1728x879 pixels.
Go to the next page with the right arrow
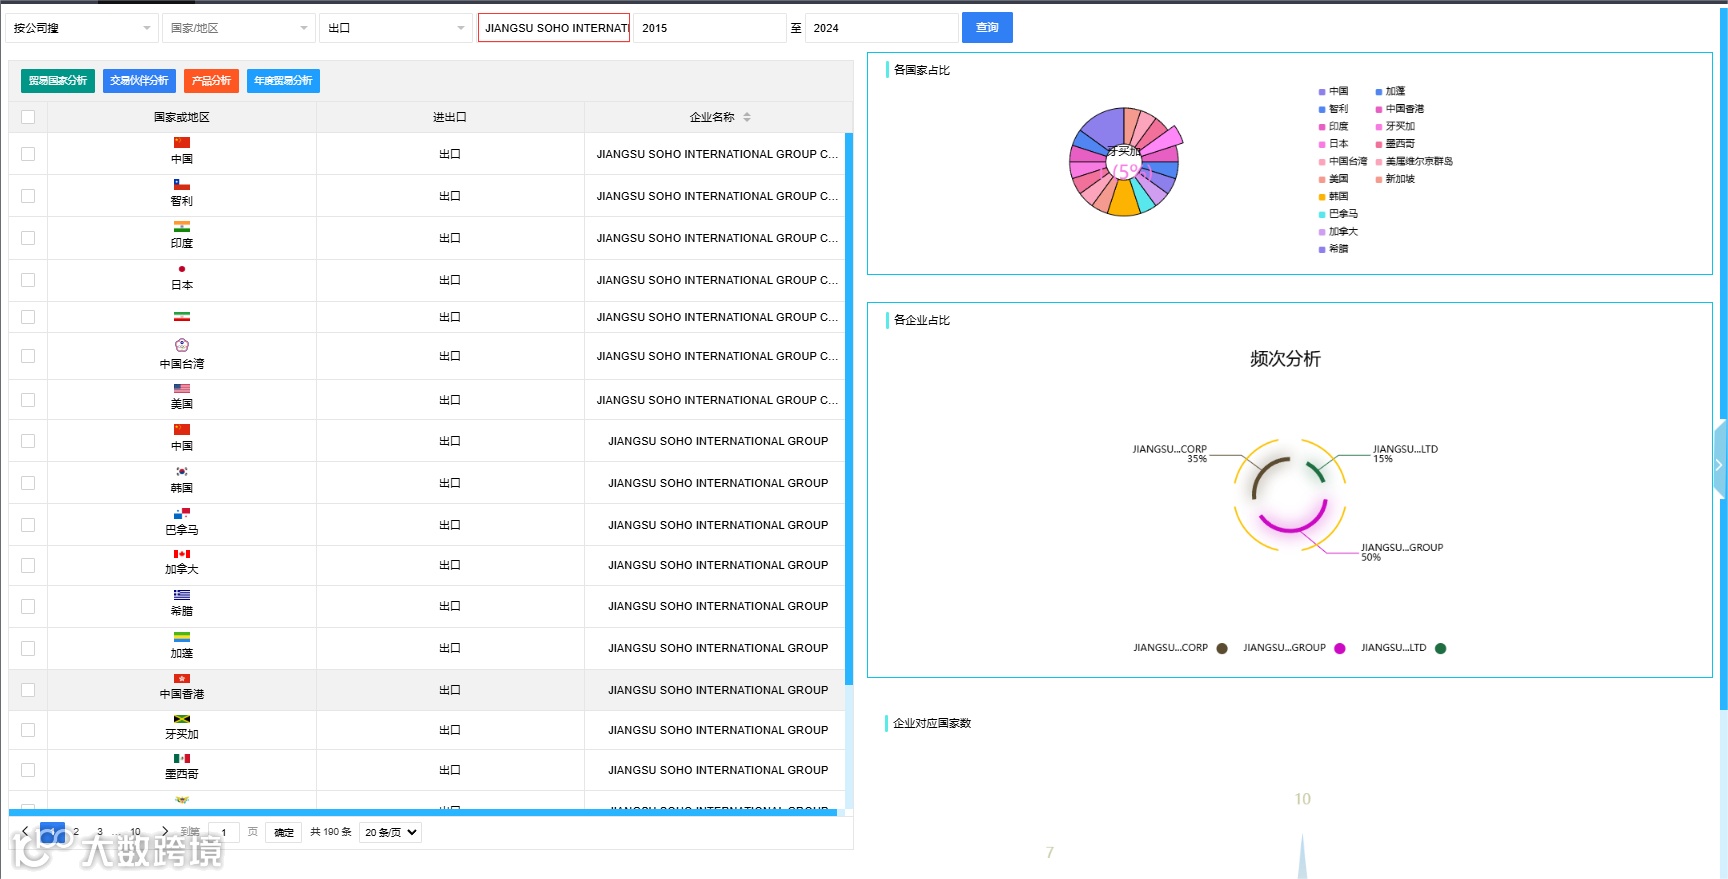(165, 831)
